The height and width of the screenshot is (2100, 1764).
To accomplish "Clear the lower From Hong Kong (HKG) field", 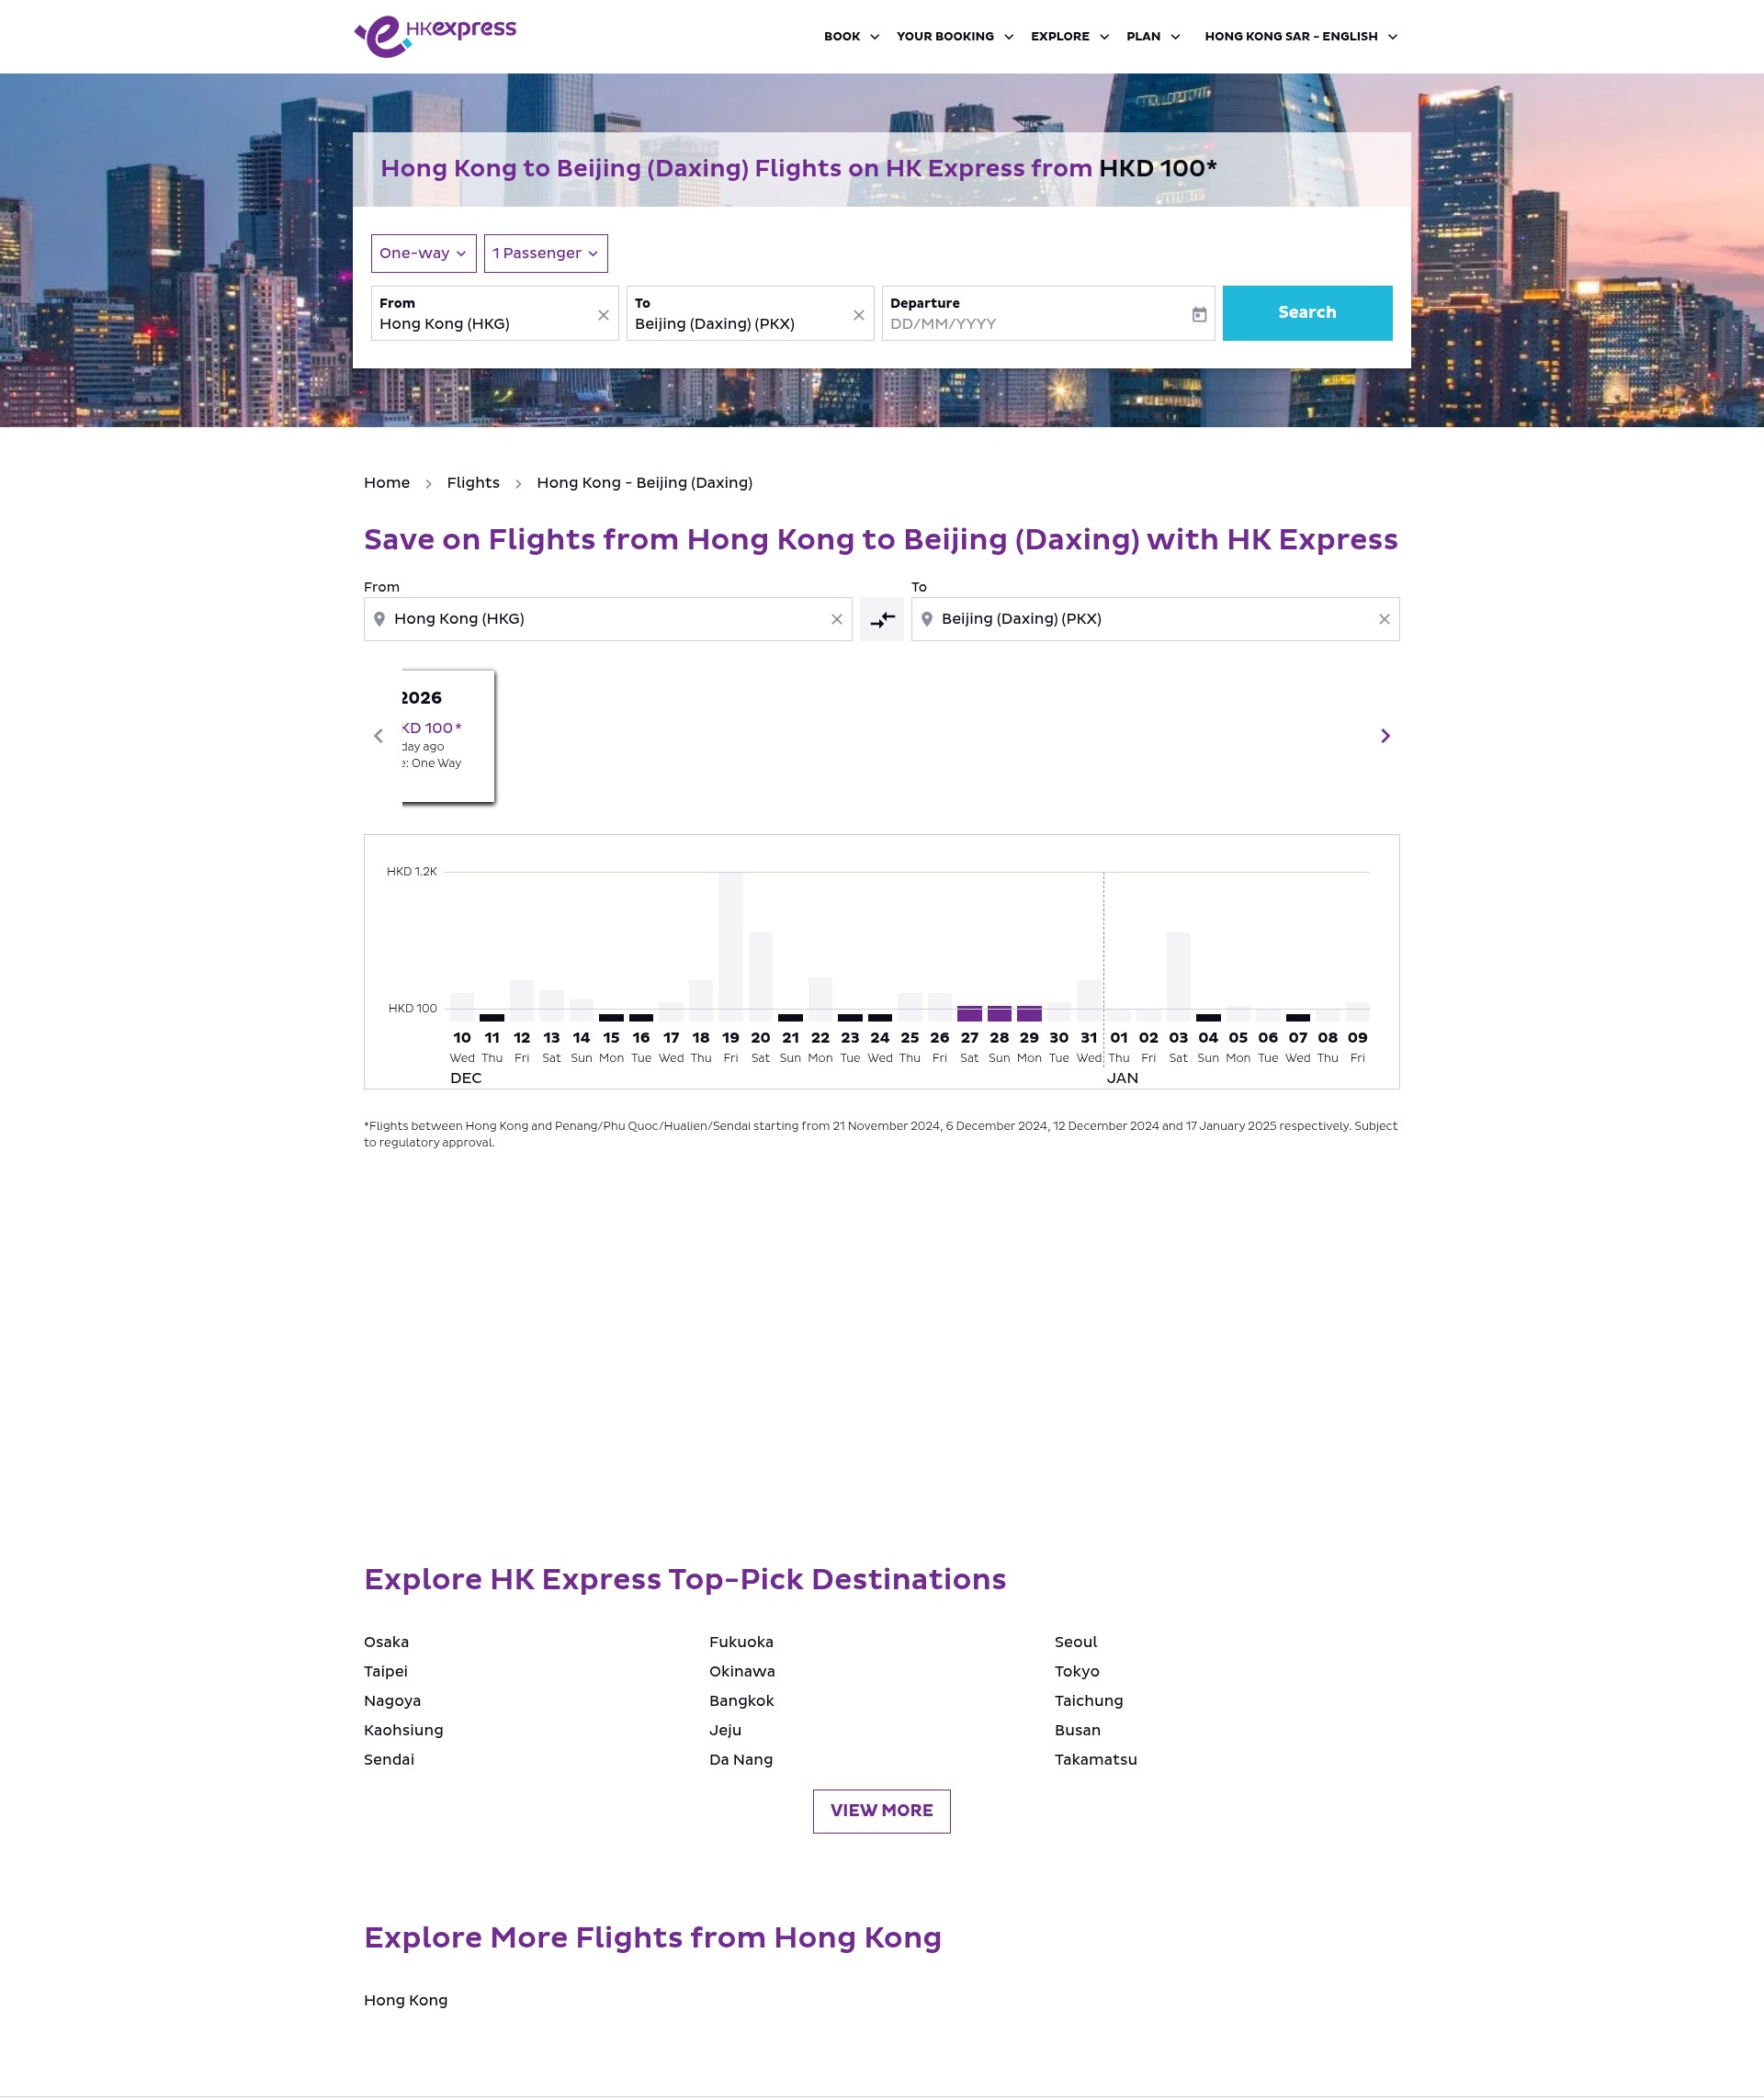I will pyautogui.click(x=837, y=619).
